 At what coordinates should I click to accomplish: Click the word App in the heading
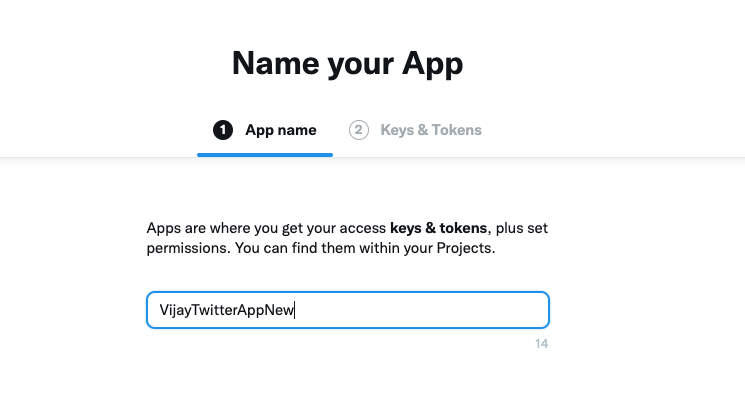click(x=432, y=64)
